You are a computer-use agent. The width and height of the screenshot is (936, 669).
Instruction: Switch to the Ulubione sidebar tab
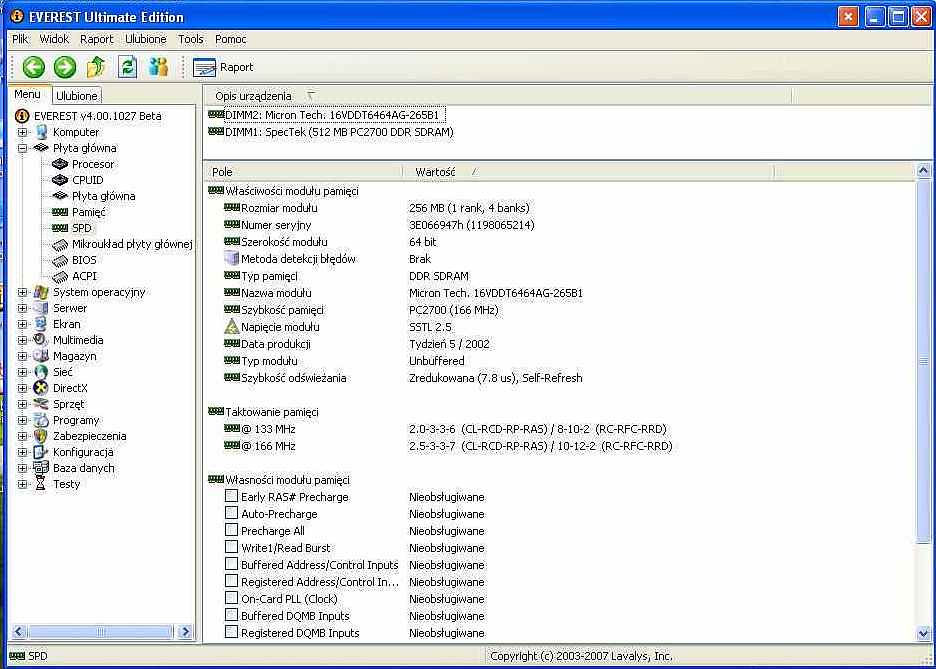tap(76, 95)
